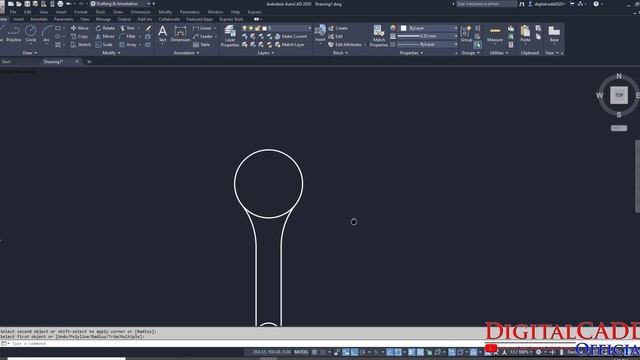Open the lineweight dropdown slider
The height and width of the screenshot is (360, 640).
[427, 36]
